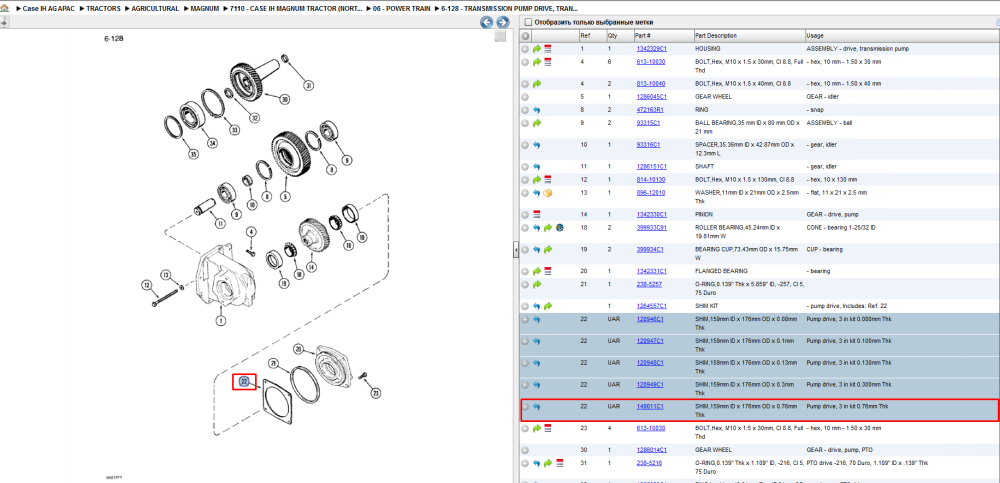Select callout 30 gear in the diagram
This screenshot has height=483, width=1000.
coord(284,99)
